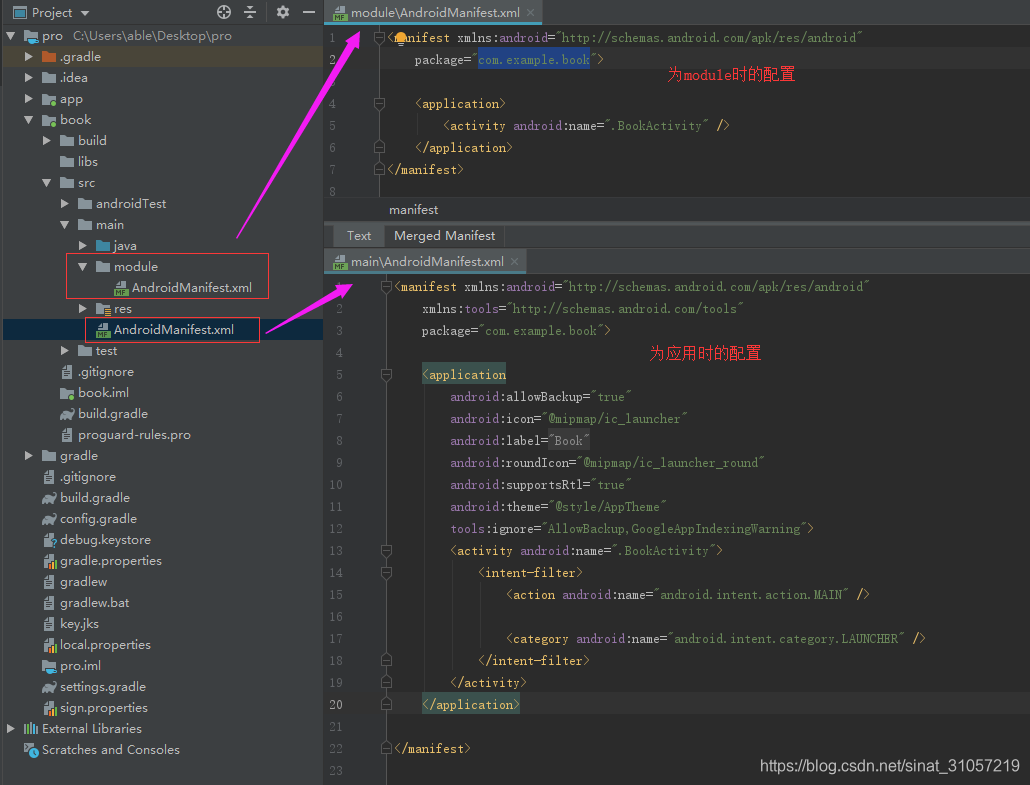The width and height of the screenshot is (1030, 785).
Task: Close the module\AndroidManifest.xml tab
Action: point(530,12)
